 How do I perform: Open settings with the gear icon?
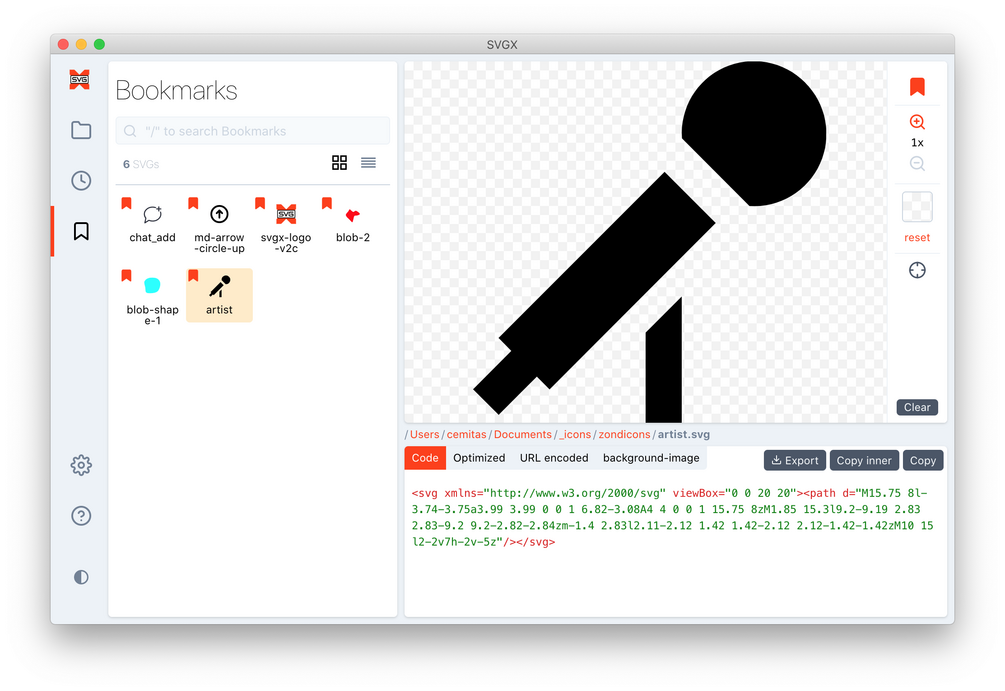[x=81, y=465]
